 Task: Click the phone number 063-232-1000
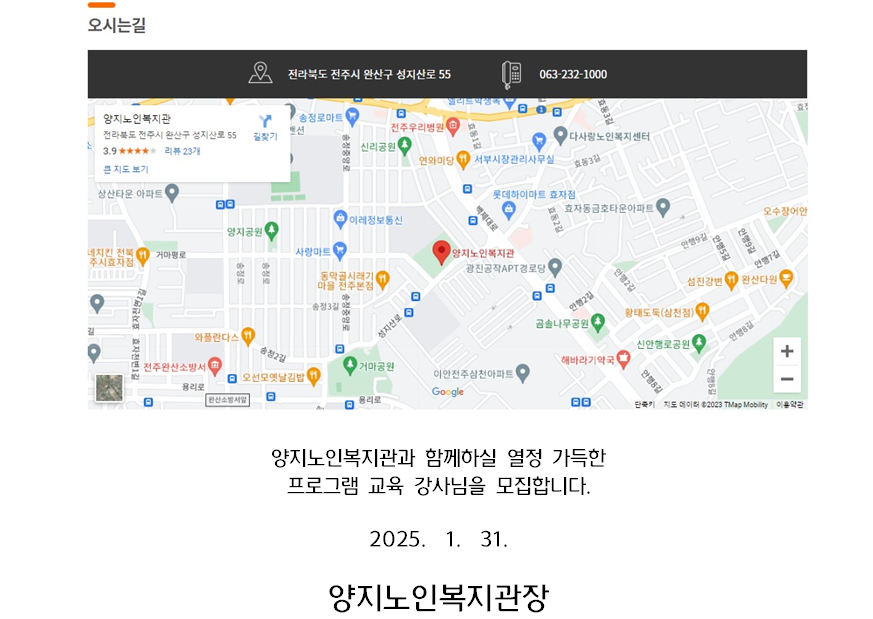[x=573, y=75]
